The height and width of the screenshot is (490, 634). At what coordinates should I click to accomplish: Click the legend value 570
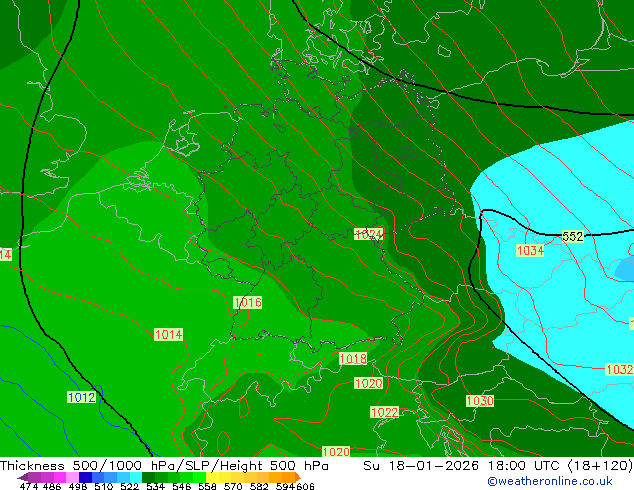coord(234,486)
